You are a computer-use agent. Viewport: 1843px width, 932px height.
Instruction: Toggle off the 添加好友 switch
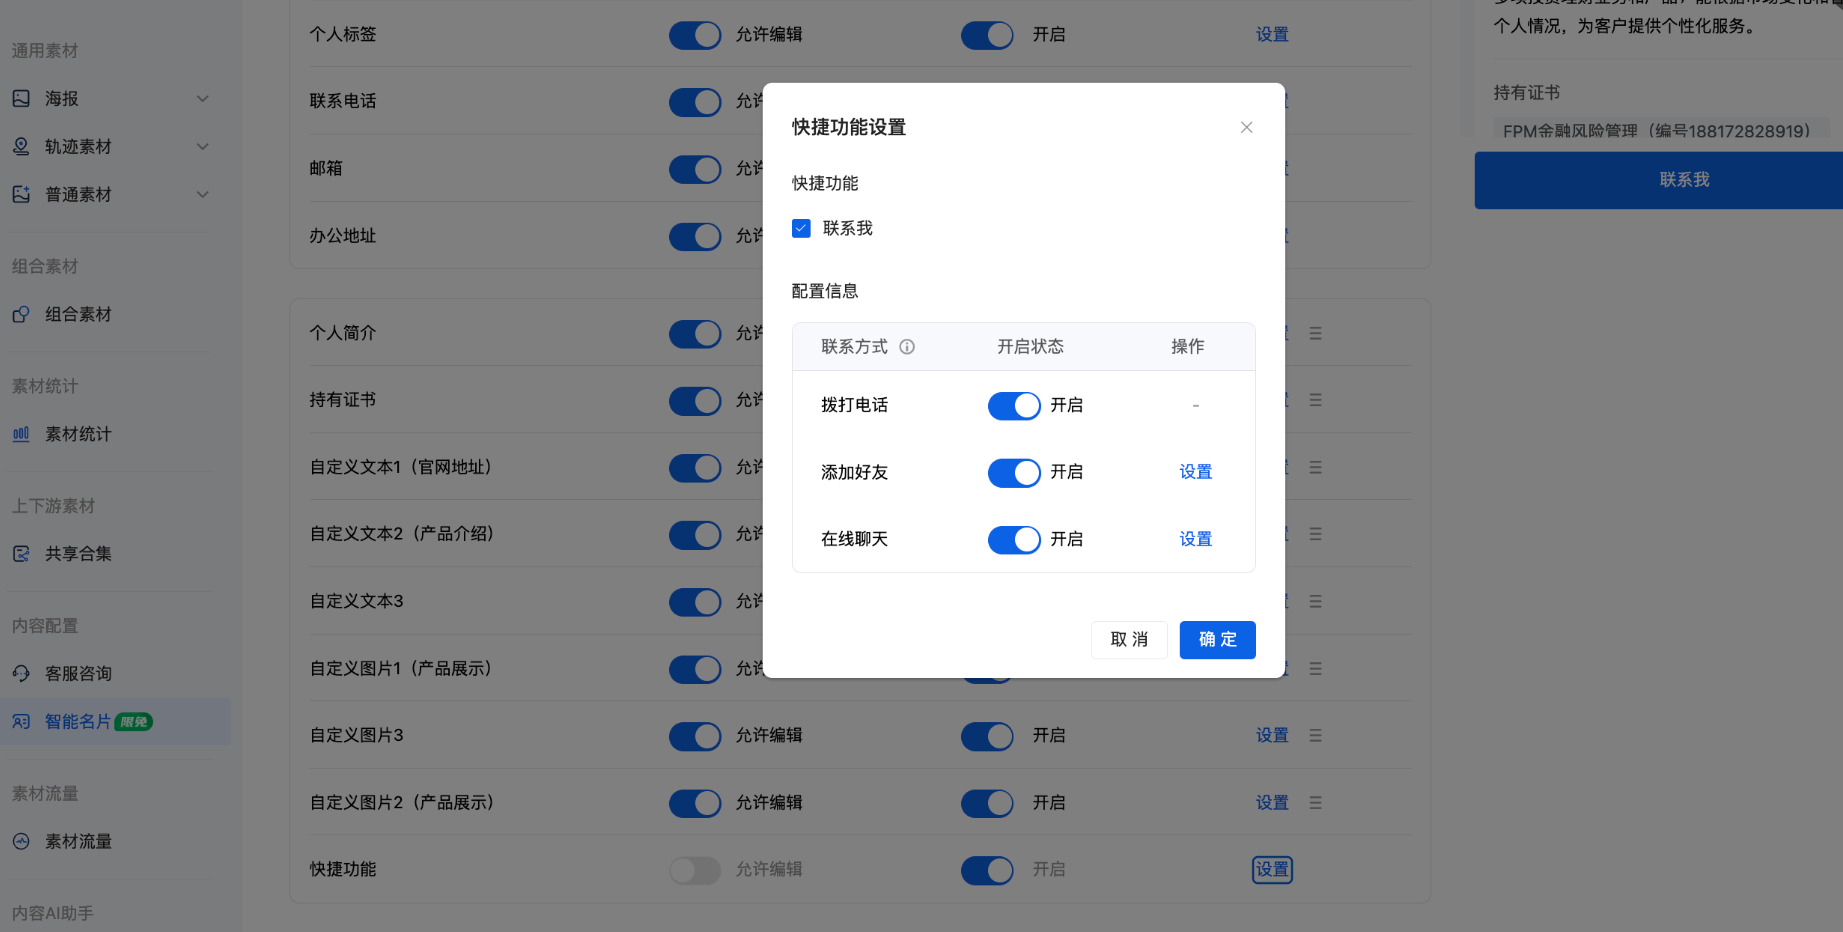(1014, 472)
